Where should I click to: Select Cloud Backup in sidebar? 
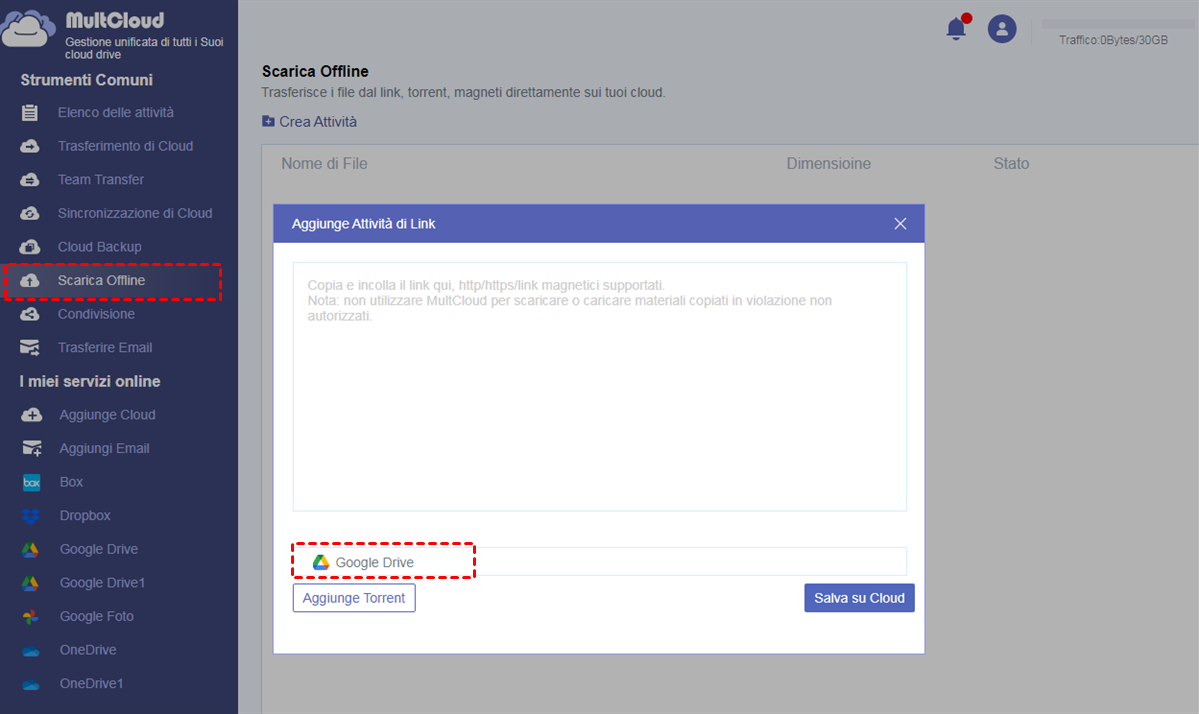pyautogui.click(x=99, y=247)
